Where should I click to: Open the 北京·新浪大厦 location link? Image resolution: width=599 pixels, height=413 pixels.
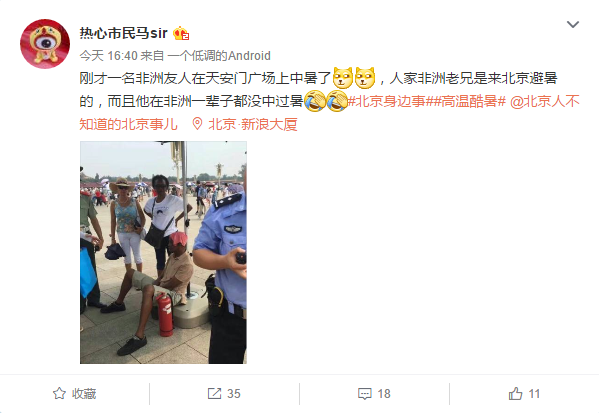253,124
